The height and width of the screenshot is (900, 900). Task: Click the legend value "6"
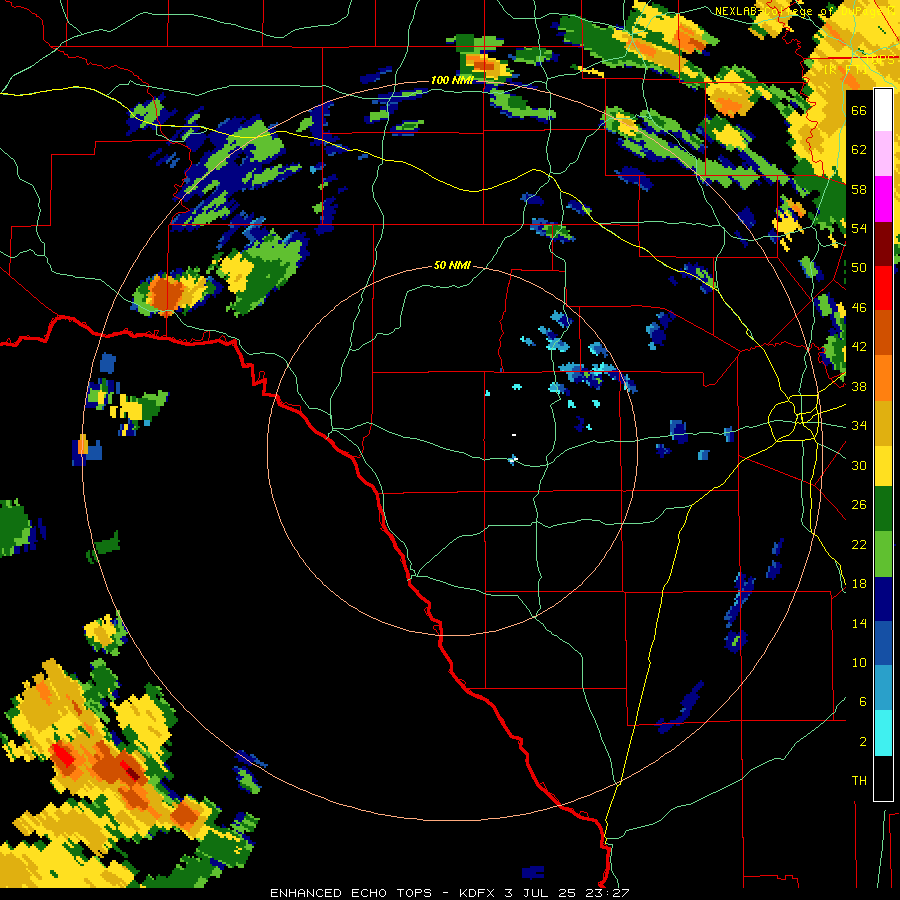(863, 702)
